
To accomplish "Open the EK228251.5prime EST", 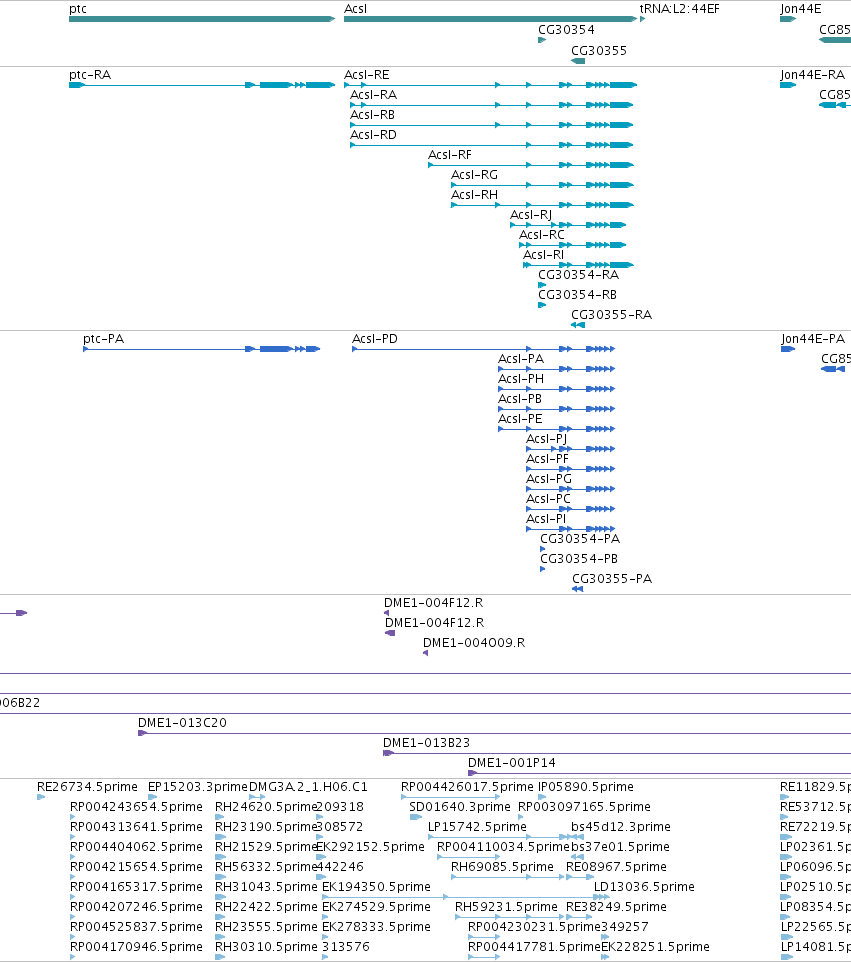I will 605,957.
